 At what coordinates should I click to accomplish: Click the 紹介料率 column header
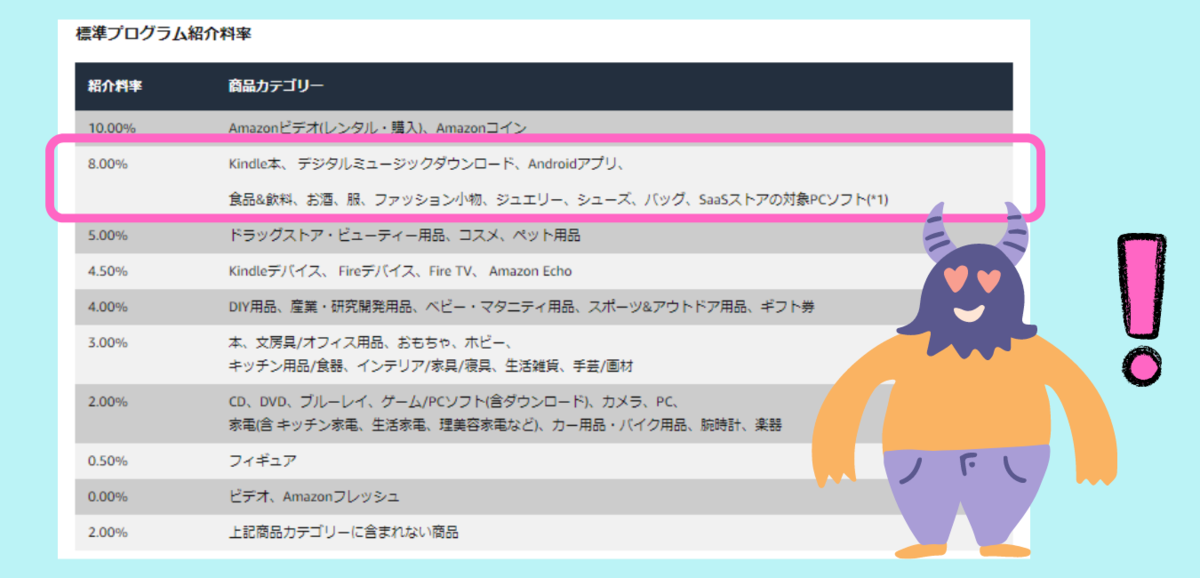[114, 86]
